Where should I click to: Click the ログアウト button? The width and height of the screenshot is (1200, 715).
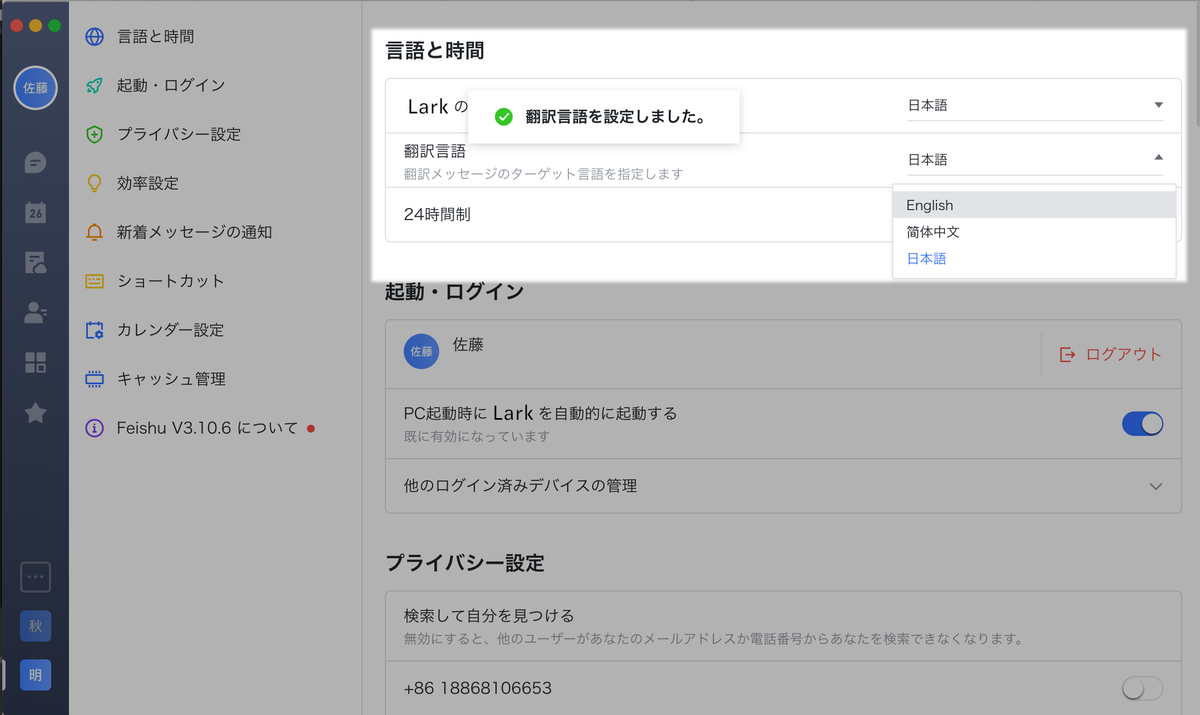[1111, 354]
